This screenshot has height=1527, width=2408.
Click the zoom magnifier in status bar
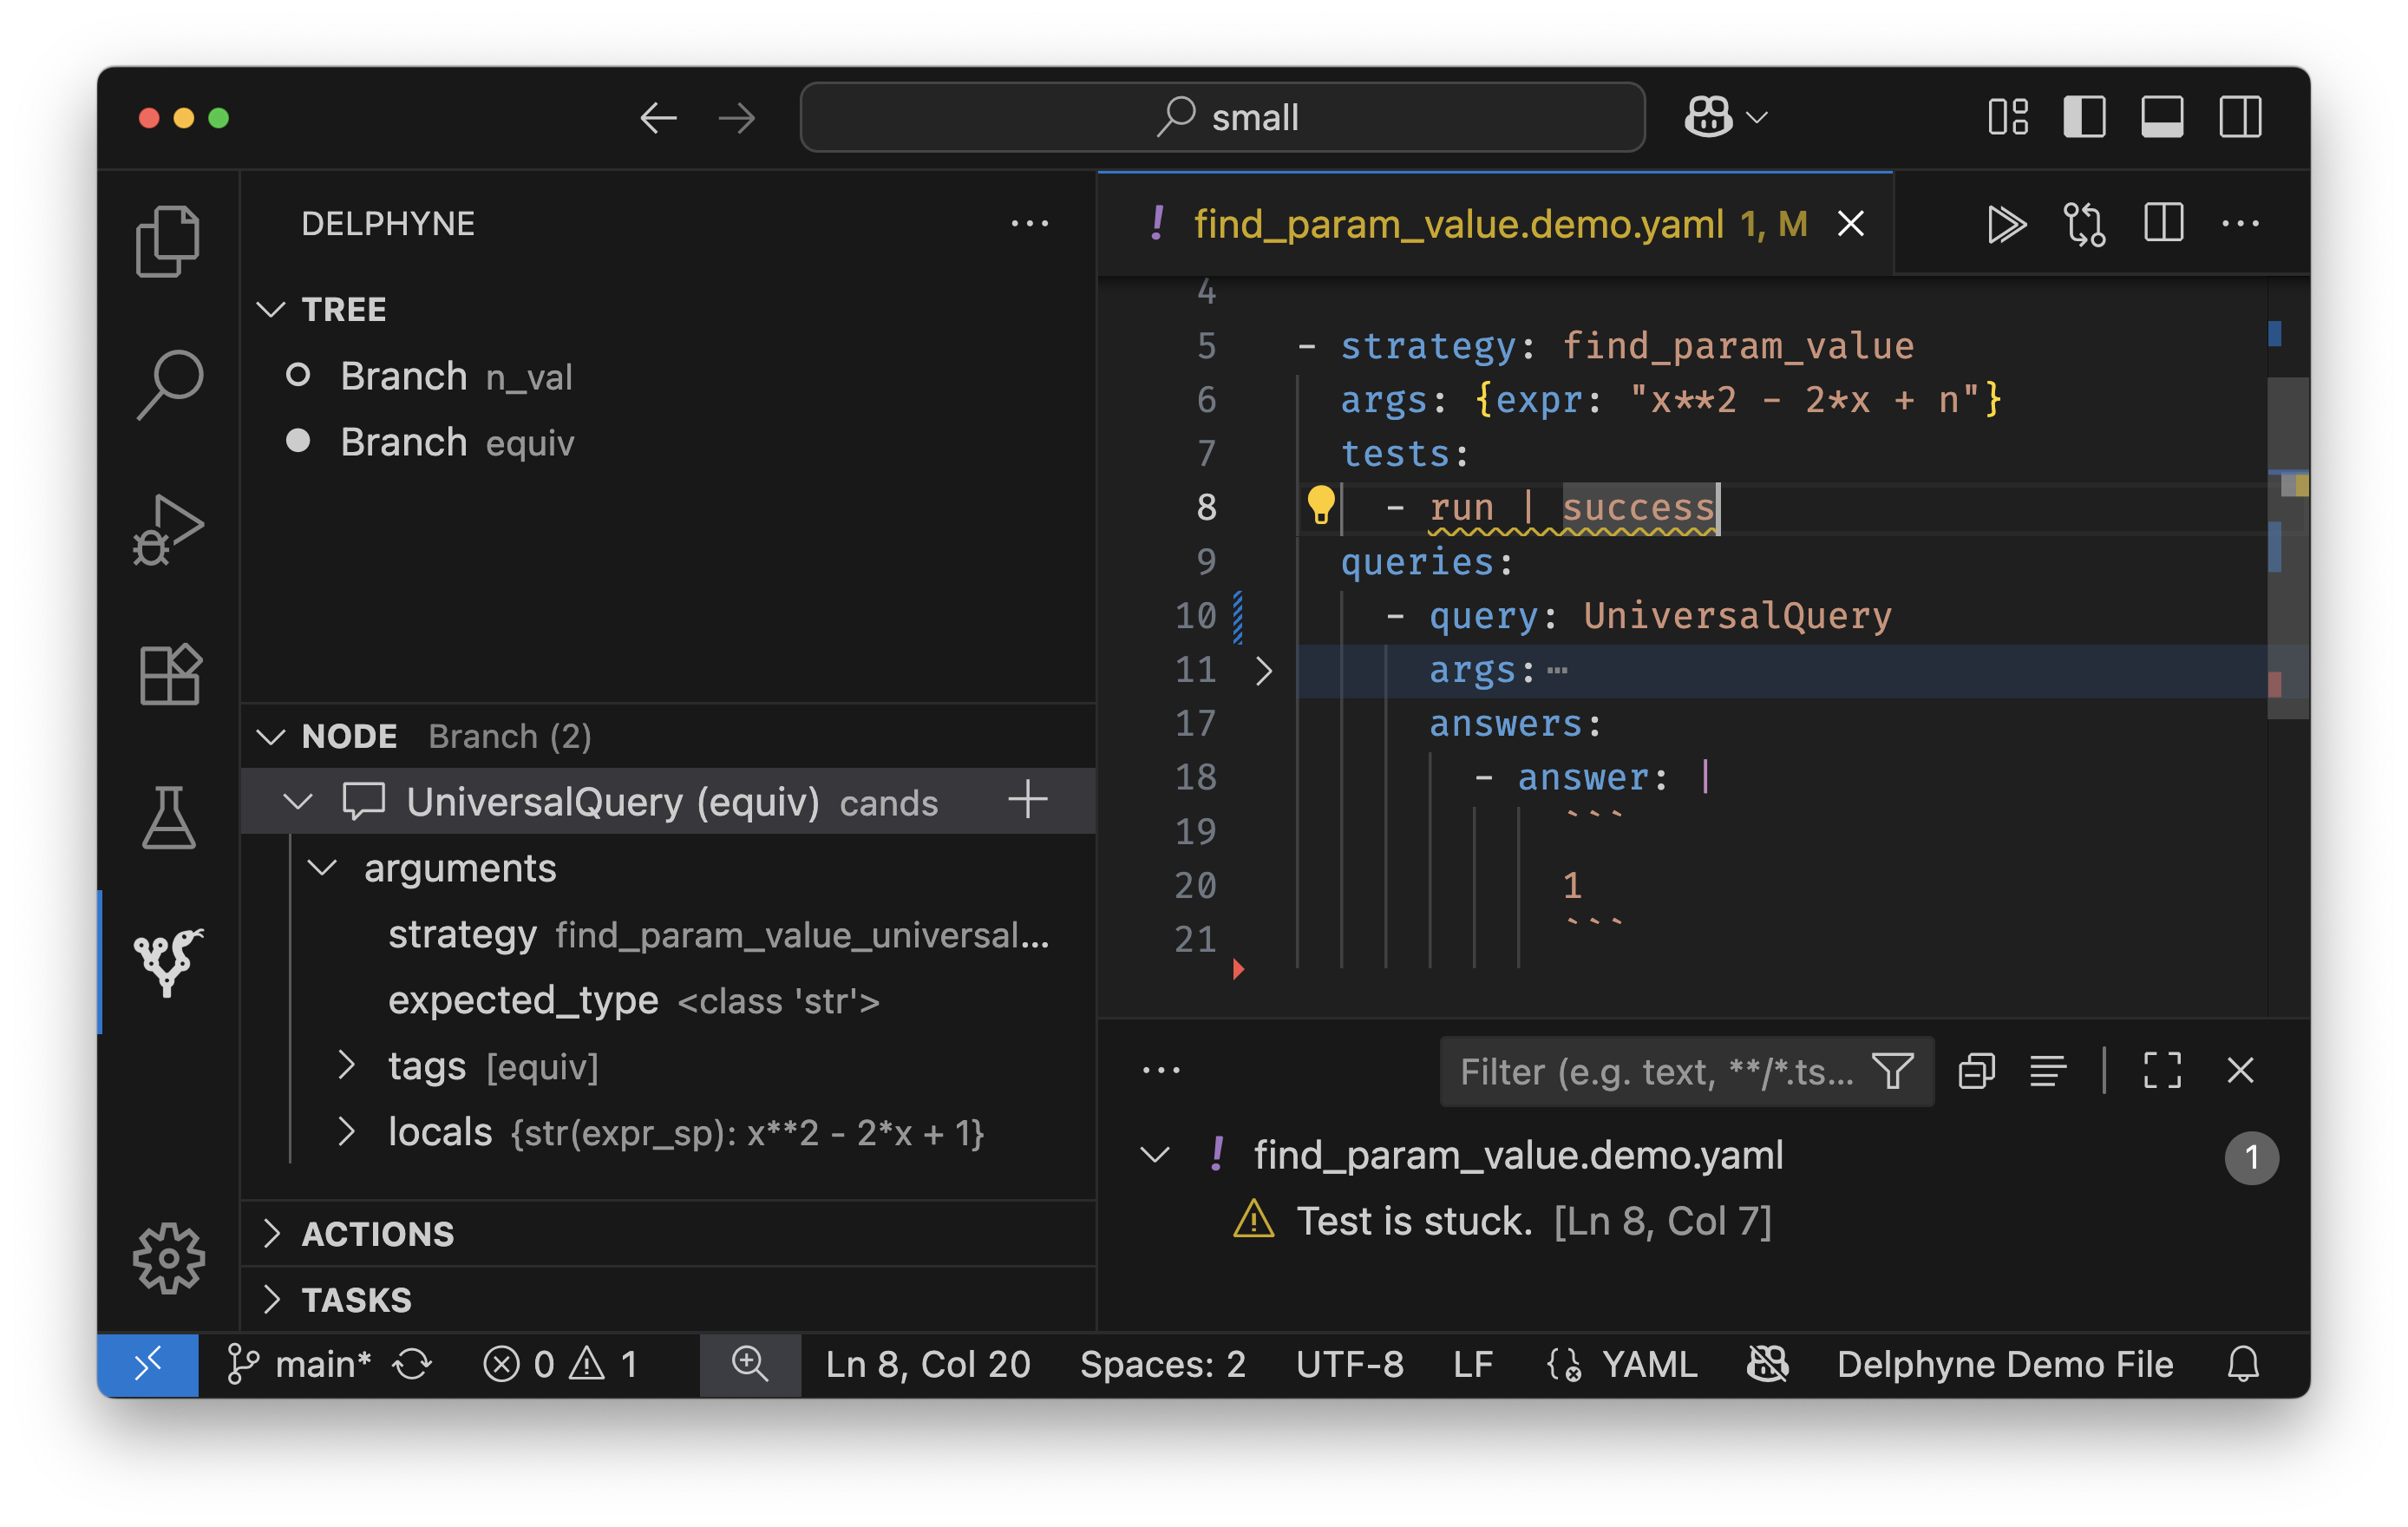(749, 1364)
